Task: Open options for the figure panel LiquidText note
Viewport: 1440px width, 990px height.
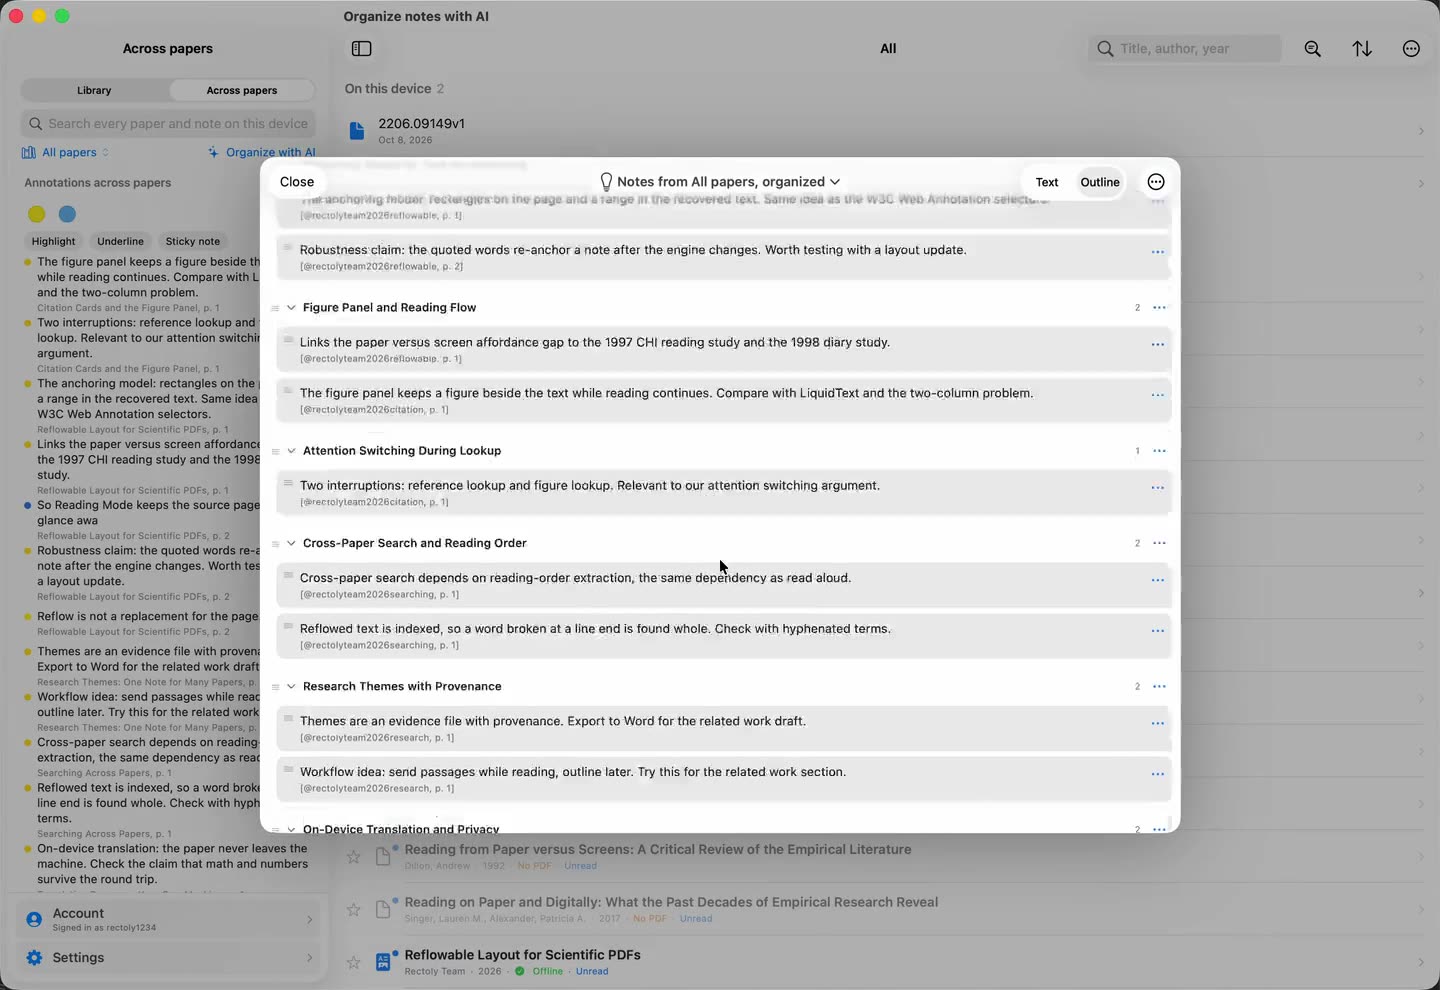Action: 1157,395
